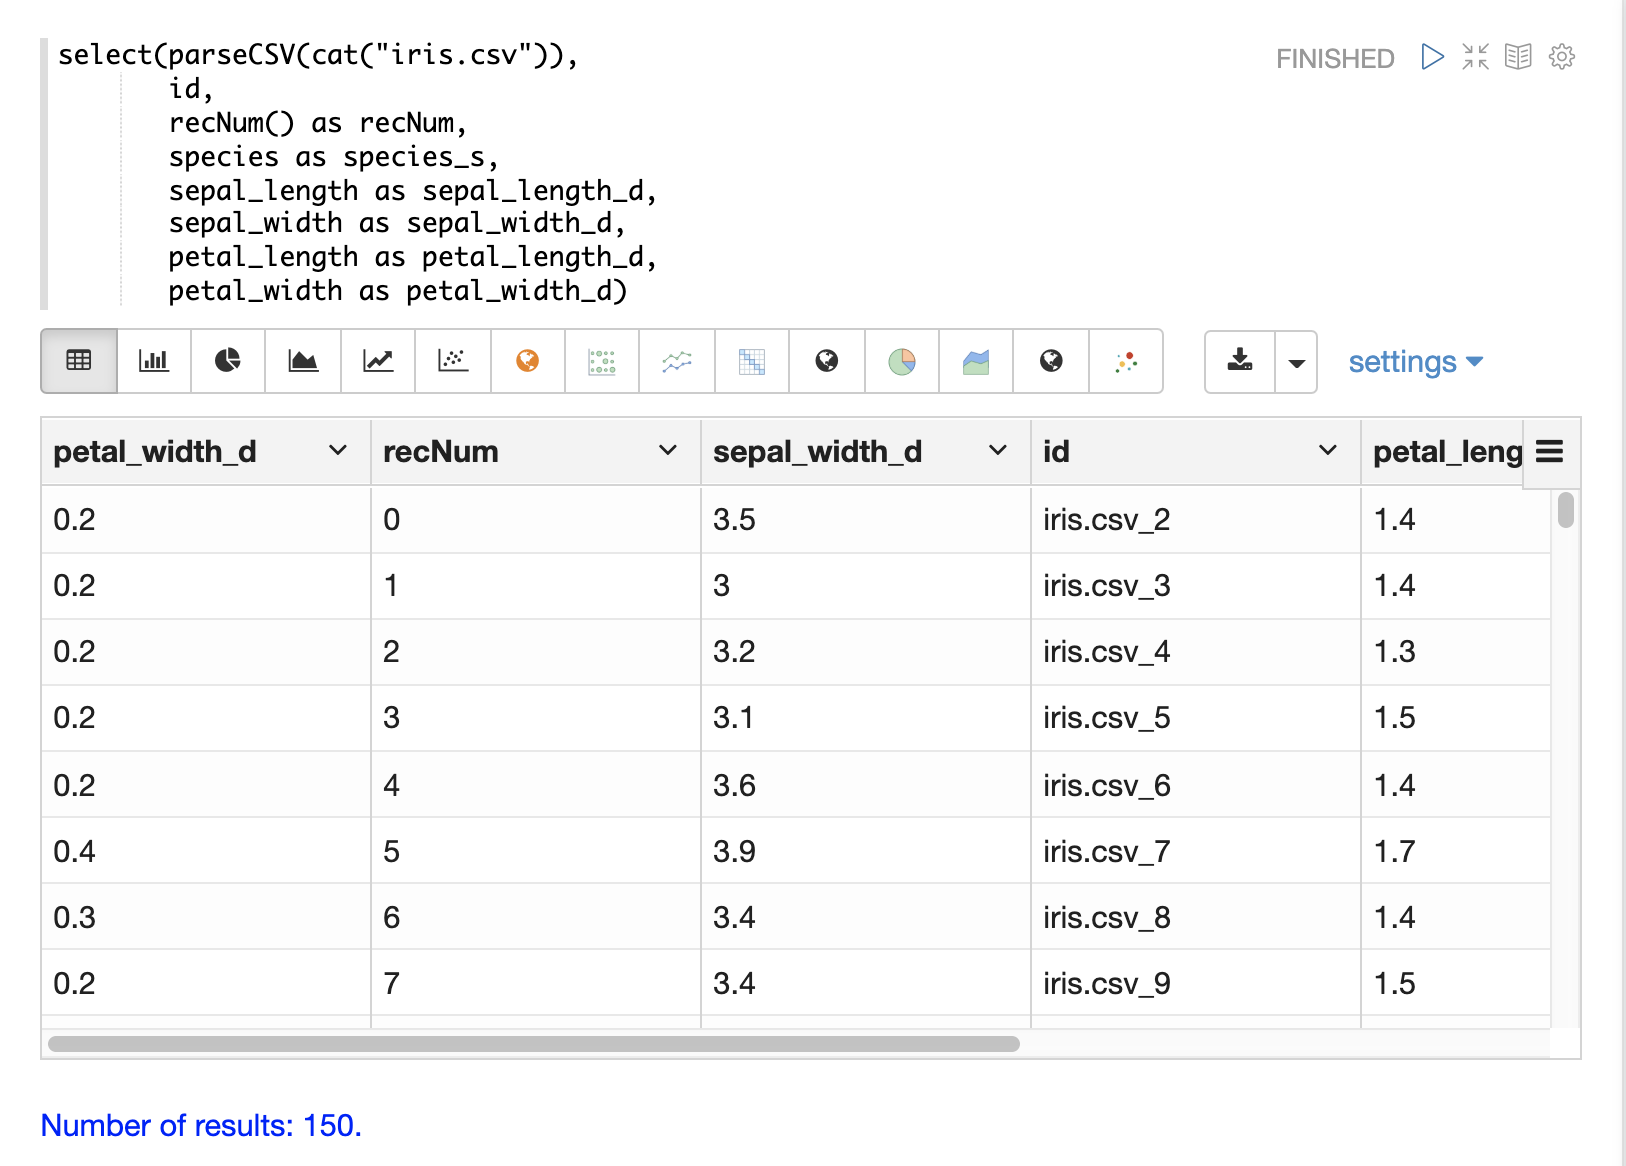Toggle output visibility with the book icon
Image resolution: width=1626 pixels, height=1166 pixels.
coord(1518,57)
